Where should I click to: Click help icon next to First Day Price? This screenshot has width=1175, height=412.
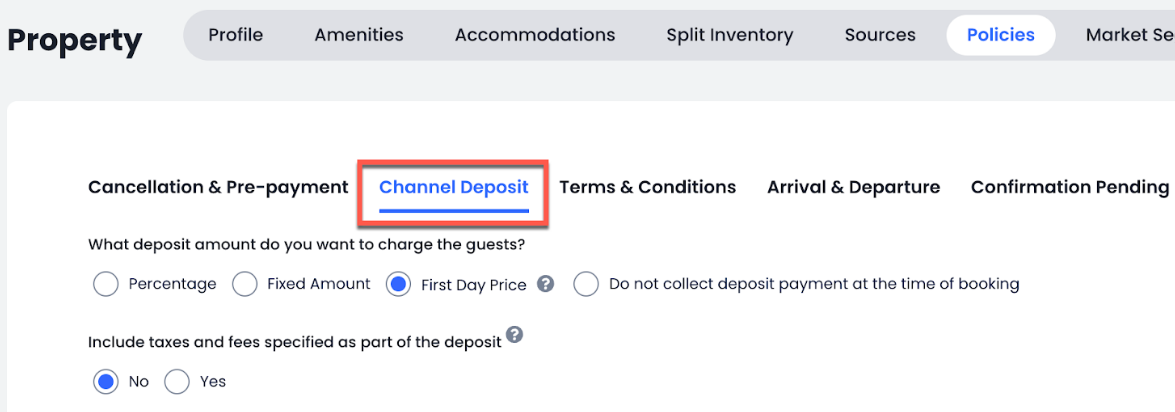tap(545, 284)
